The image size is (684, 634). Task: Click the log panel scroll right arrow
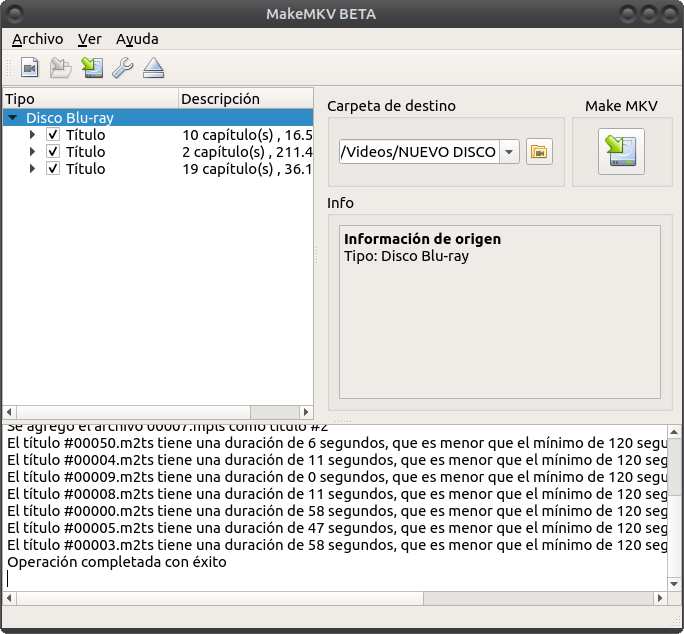pyautogui.click(x=660, y=598)
